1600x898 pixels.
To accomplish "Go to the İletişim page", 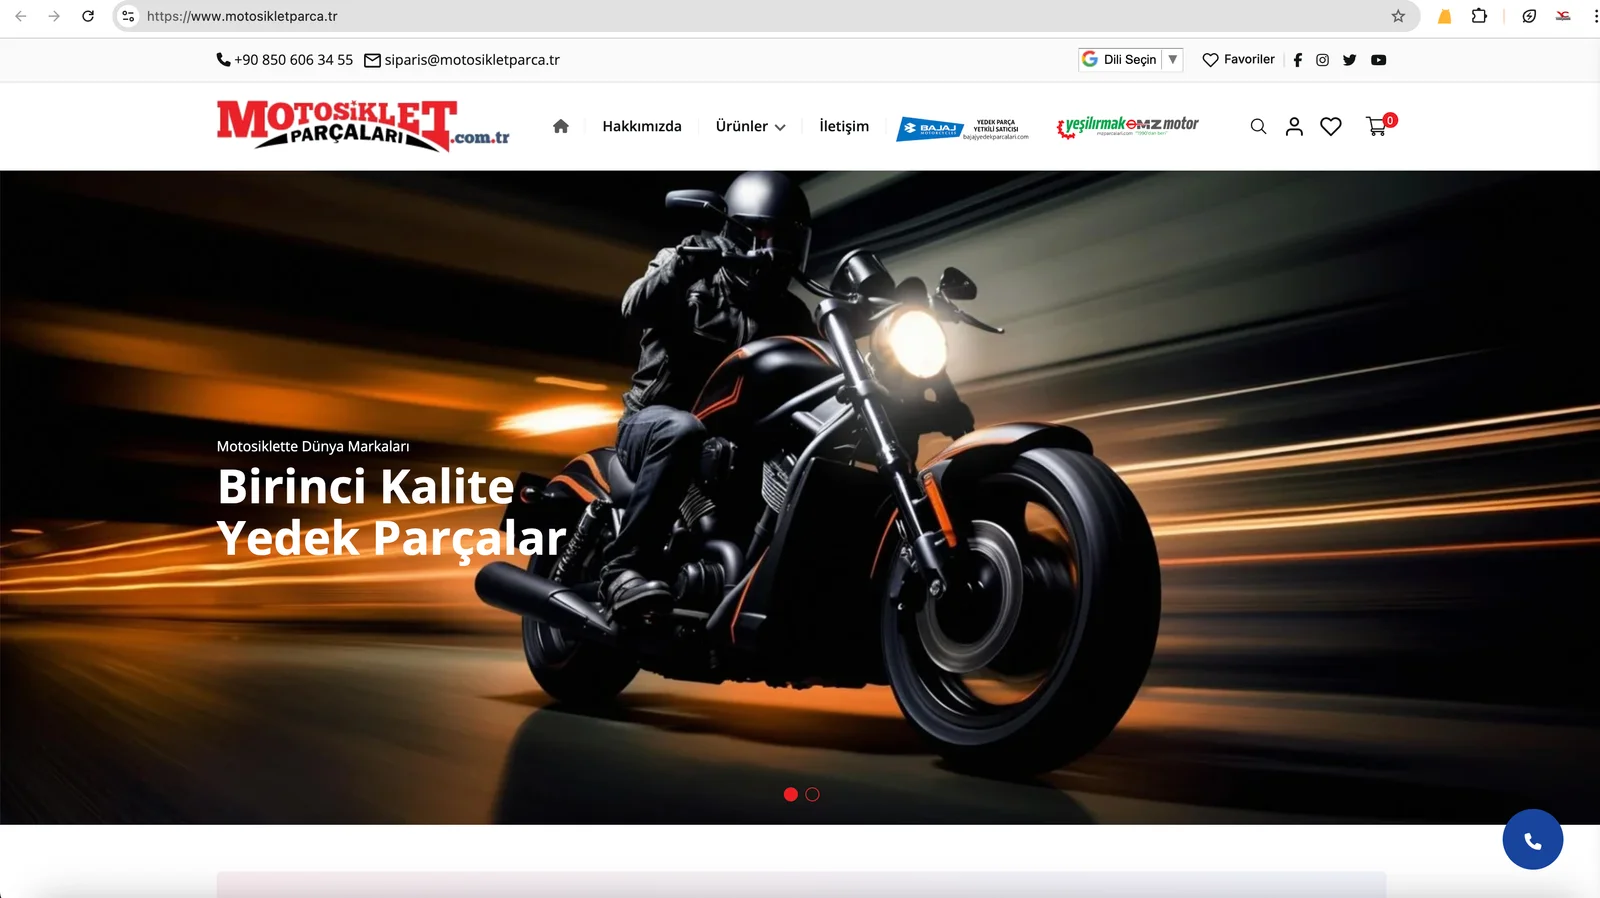I will pyautogui.click(x=843, y=126).
